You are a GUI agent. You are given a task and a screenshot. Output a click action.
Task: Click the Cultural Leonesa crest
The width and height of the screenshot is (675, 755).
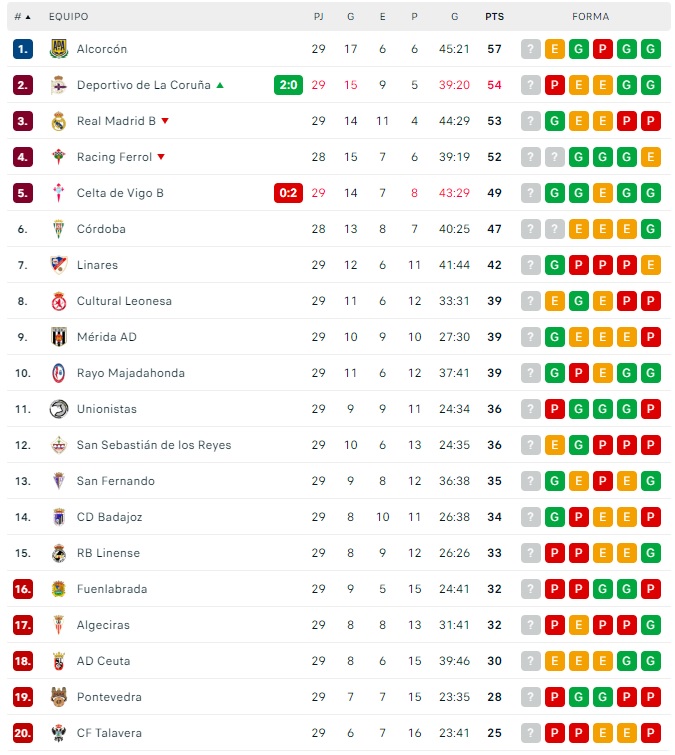pos(59,301)
